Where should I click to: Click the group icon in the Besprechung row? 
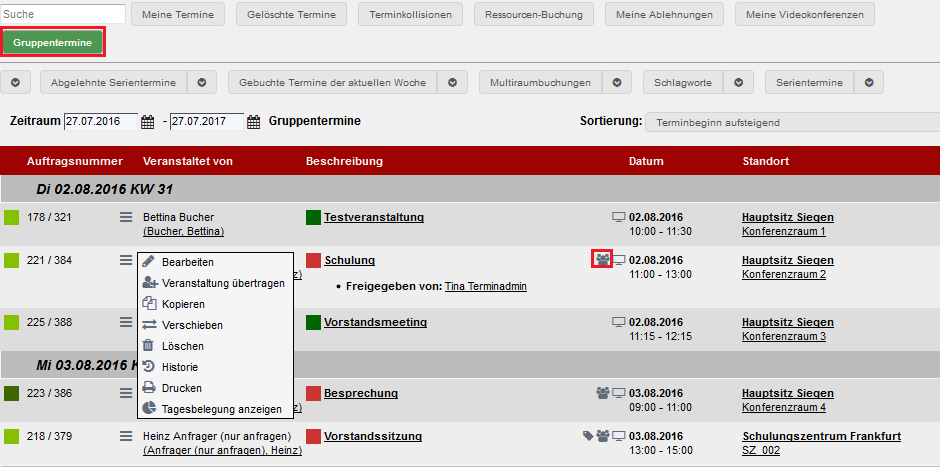(x=602, y=393)
